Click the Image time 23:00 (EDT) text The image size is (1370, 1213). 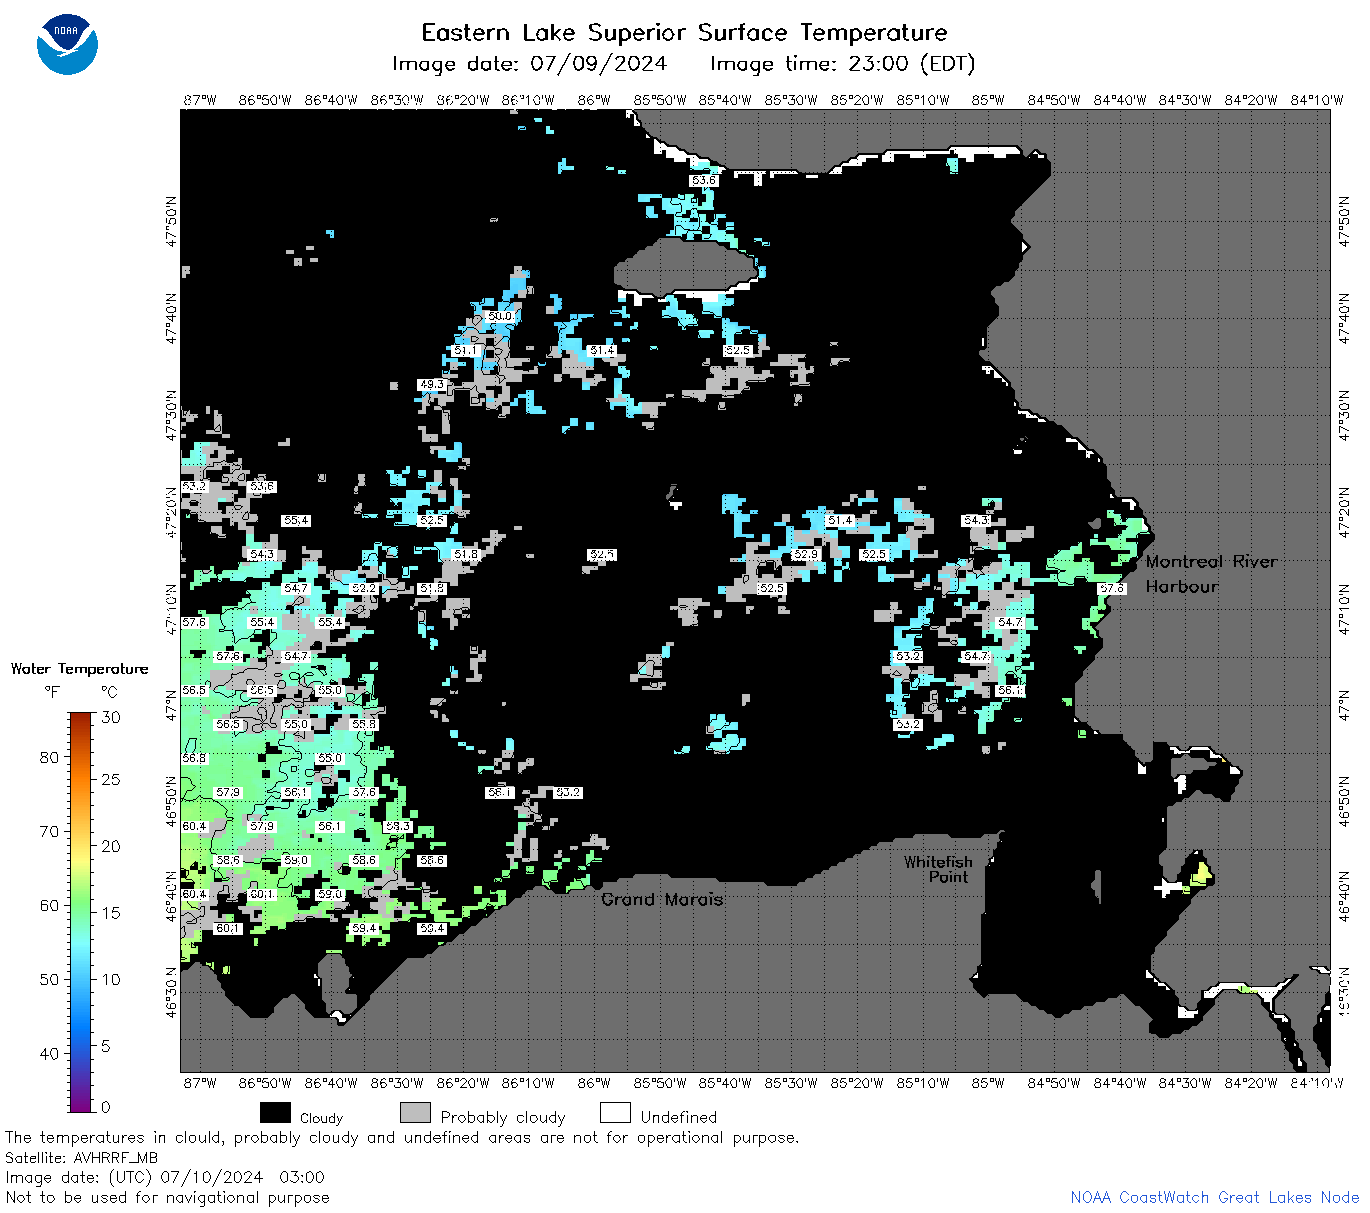coord(842,64)
